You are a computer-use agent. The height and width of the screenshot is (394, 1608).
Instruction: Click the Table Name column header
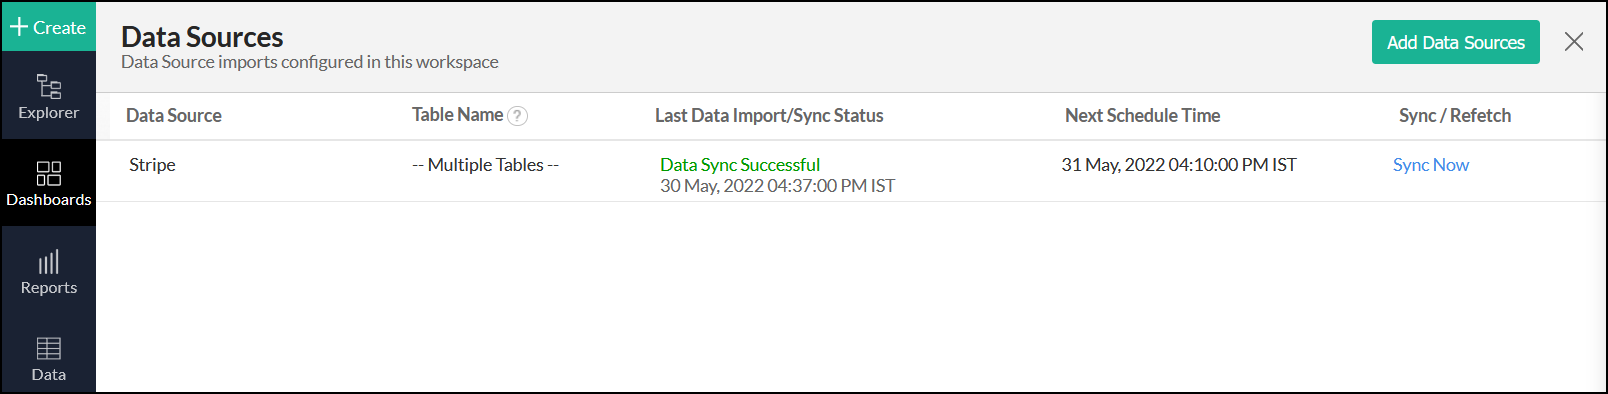pyautogui.click(x=458, y=115)
